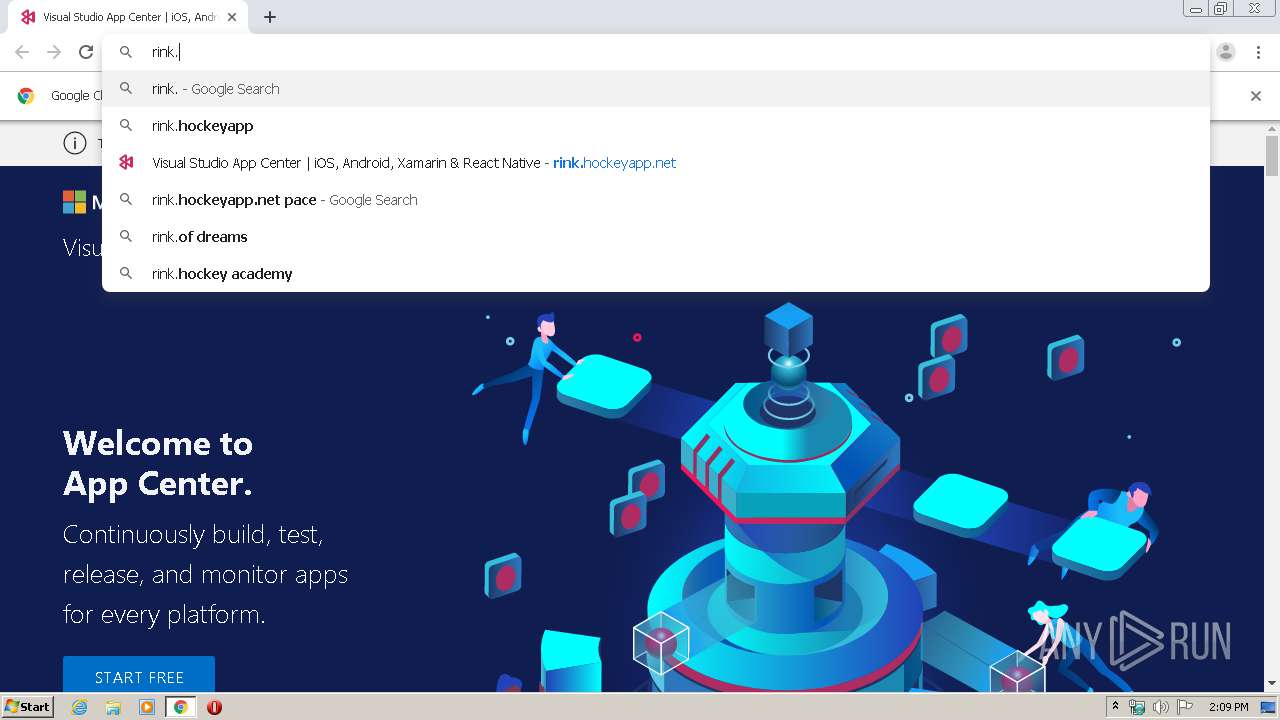Open Windows Explorer folder from the taskbar
1280x720 pixels.
pos(113,707)
